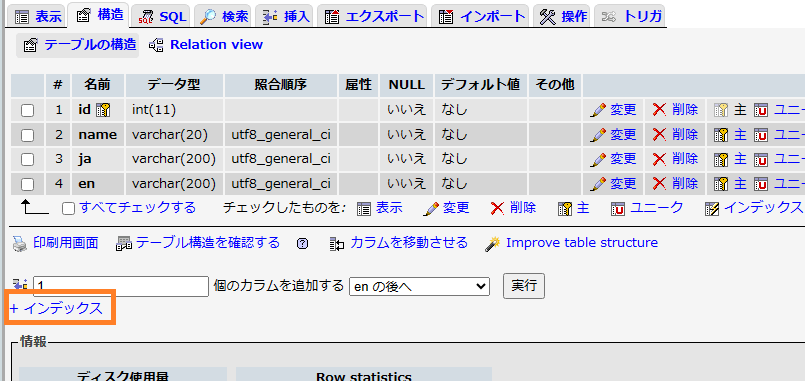This screenshot has width=805, height=381.
Task: Tick the すべてチェックする checkbox
Action: [68, 208]
